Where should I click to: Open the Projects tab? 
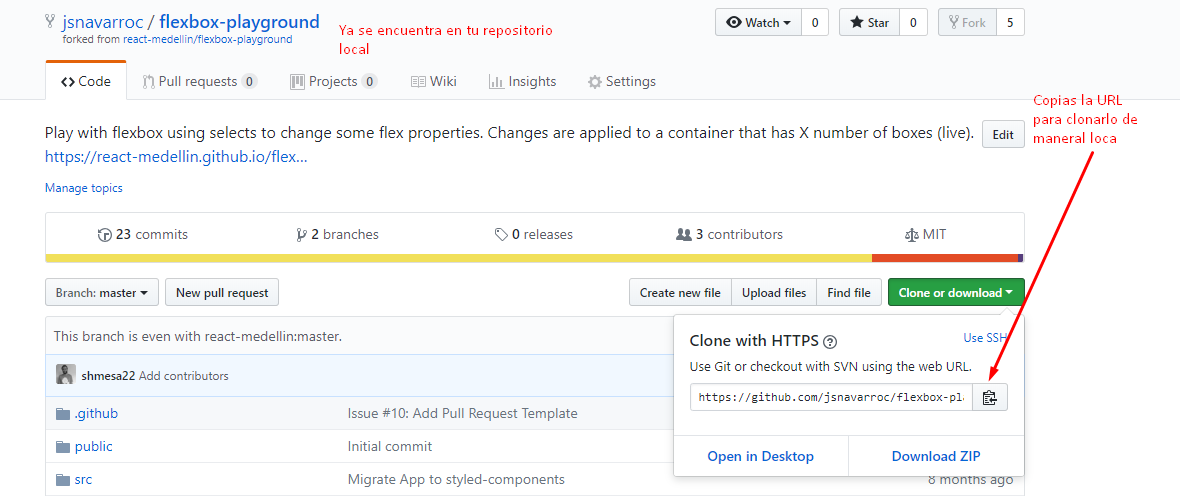(x=333, y=81)
